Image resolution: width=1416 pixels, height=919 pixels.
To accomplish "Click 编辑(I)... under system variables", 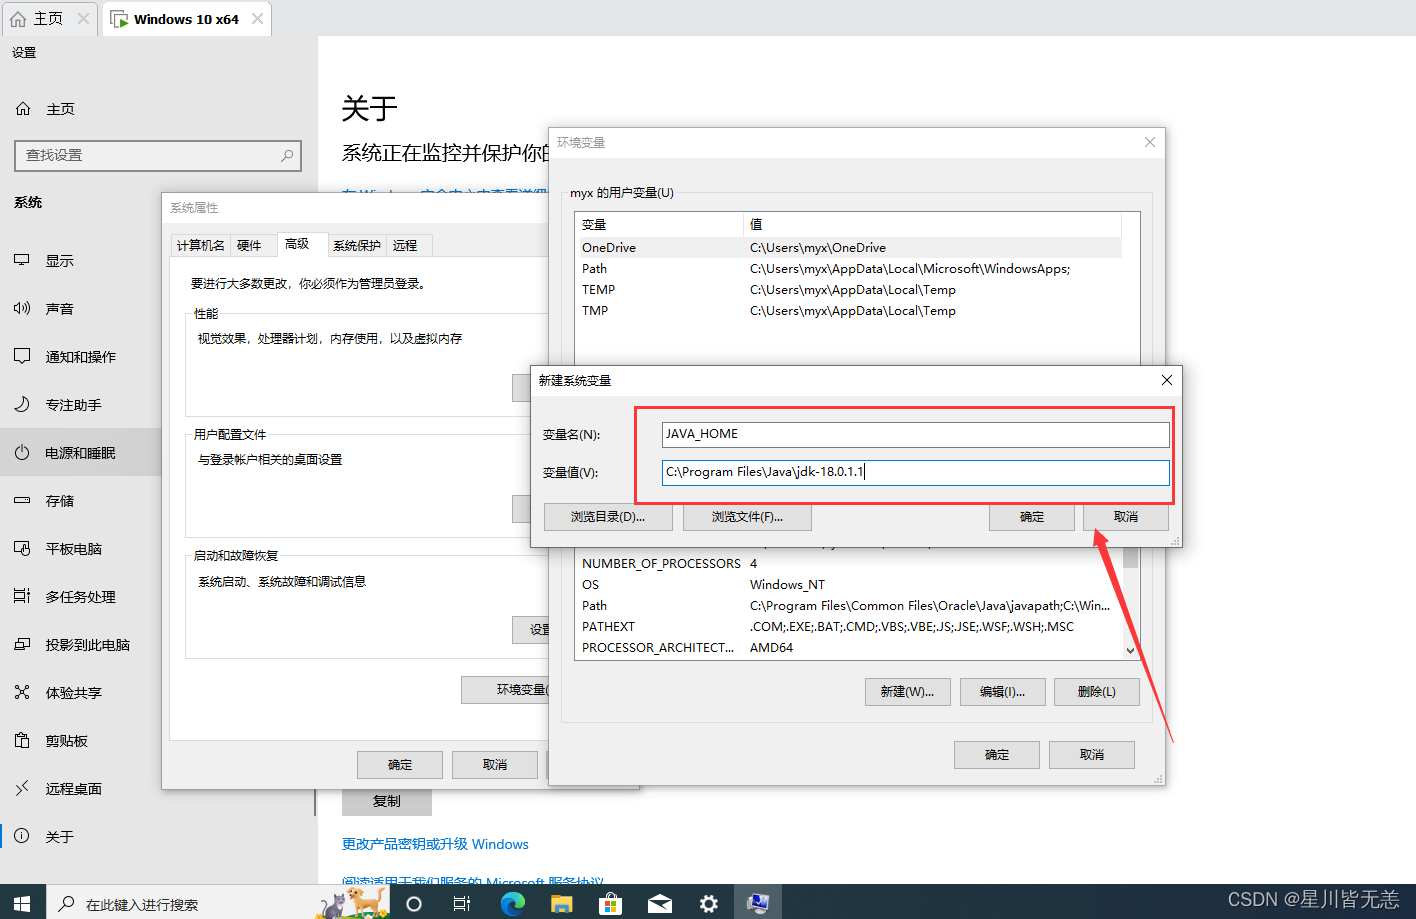I will 1002,692.
